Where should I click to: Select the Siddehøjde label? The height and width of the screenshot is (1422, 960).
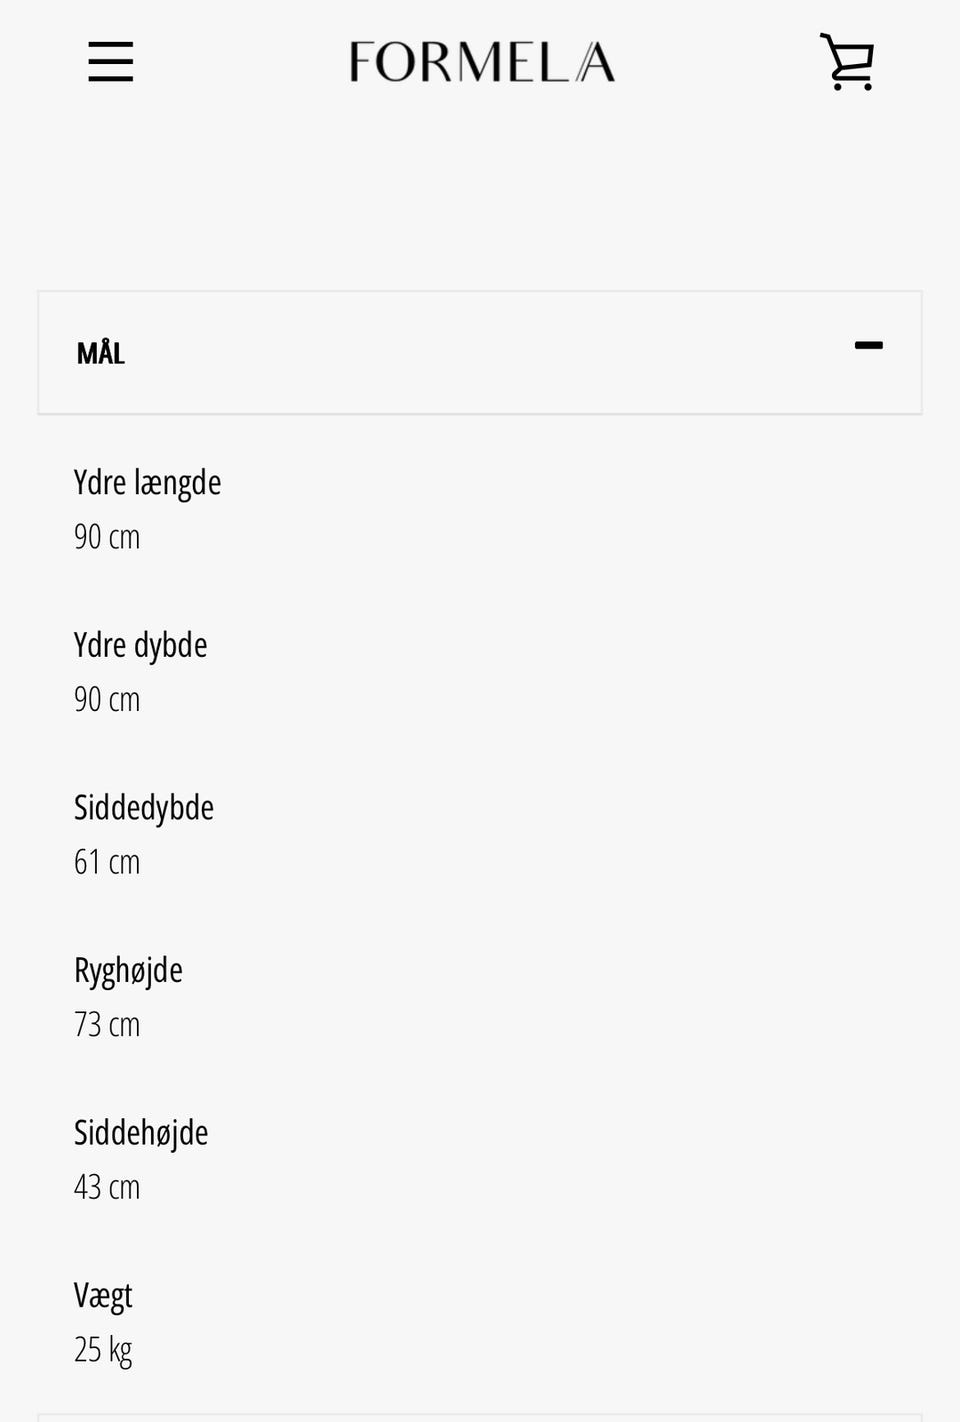[141, 1133]
